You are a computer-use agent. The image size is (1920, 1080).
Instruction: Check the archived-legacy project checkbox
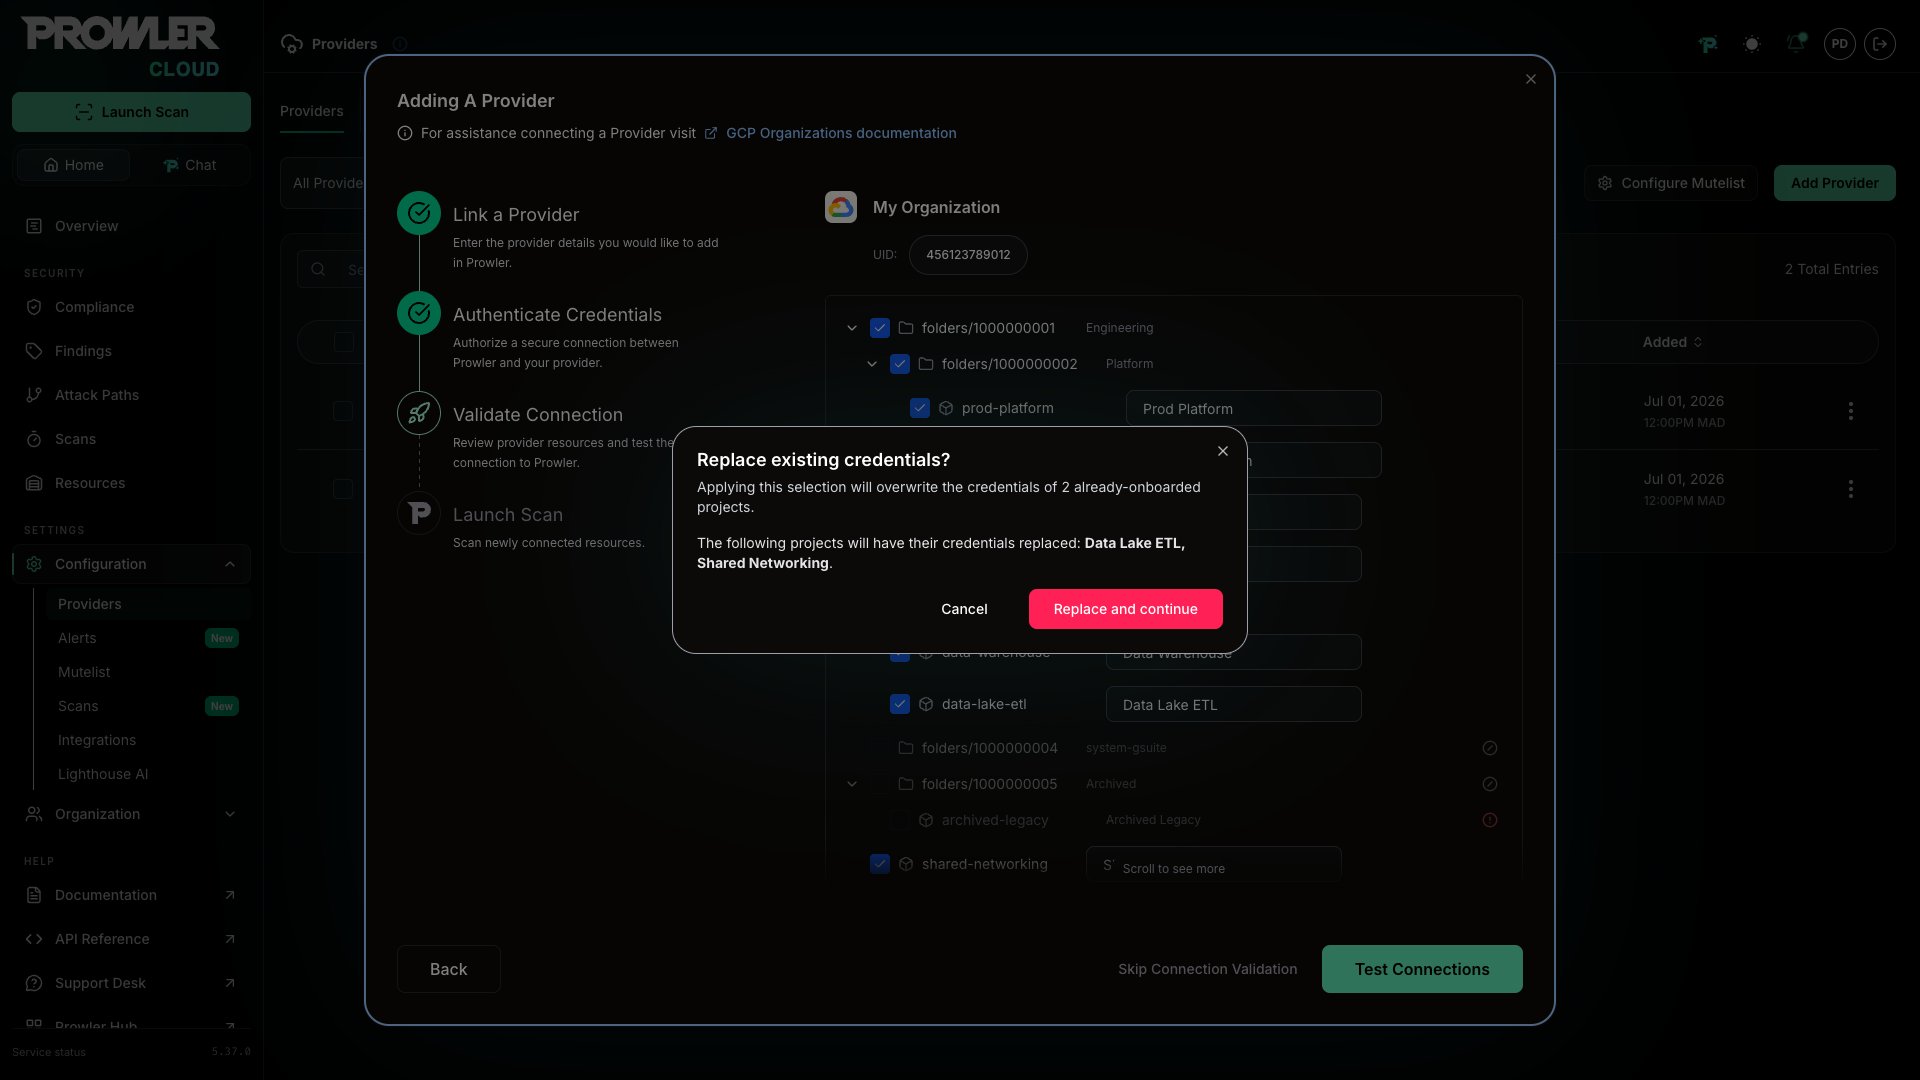(900, 820)
